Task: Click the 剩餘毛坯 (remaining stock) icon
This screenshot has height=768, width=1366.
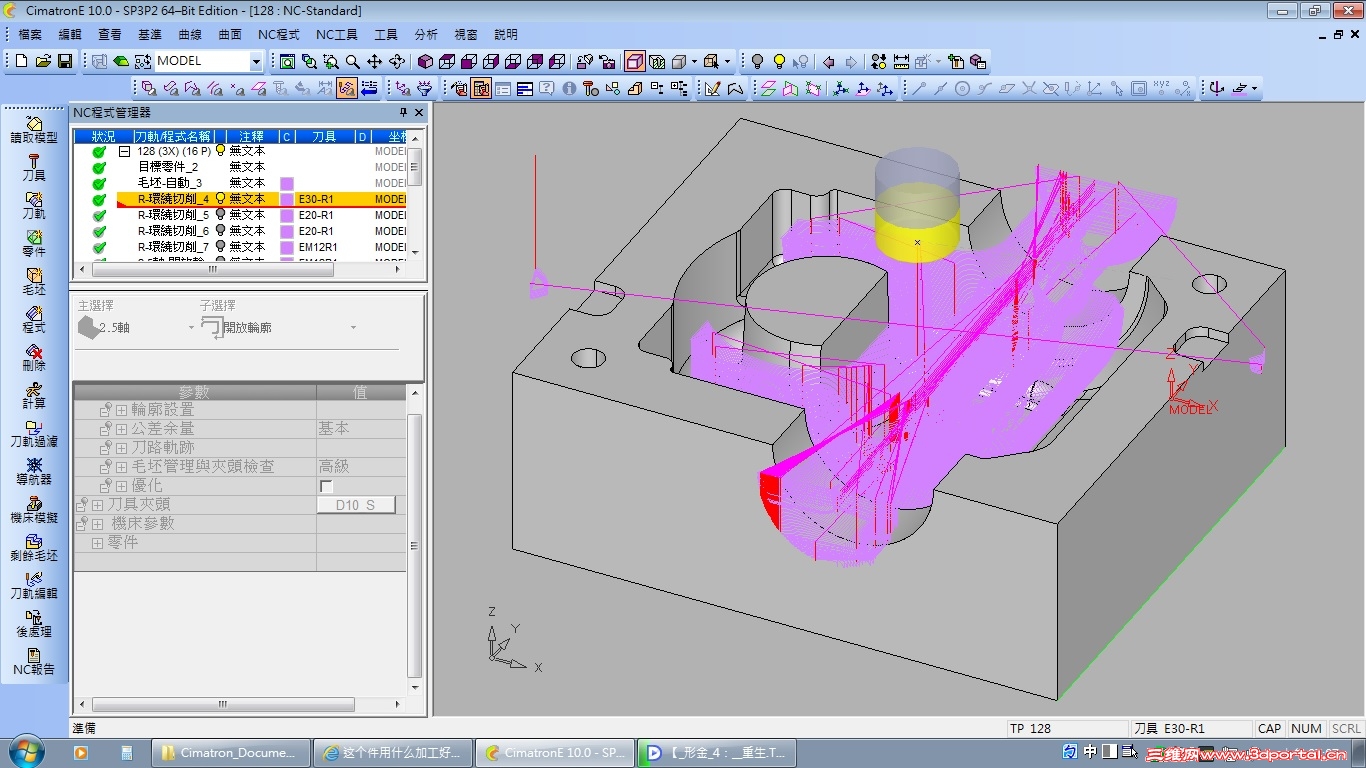Action: pos(34,547)
